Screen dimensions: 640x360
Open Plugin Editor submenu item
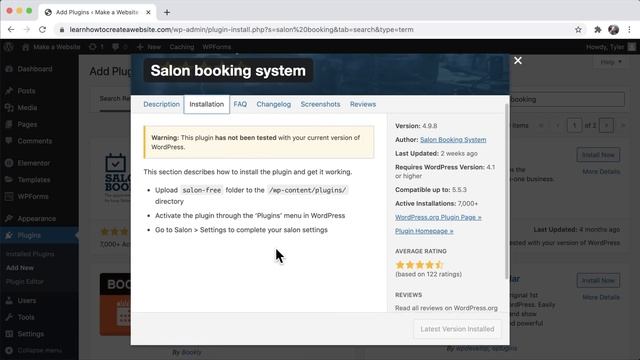24,282
